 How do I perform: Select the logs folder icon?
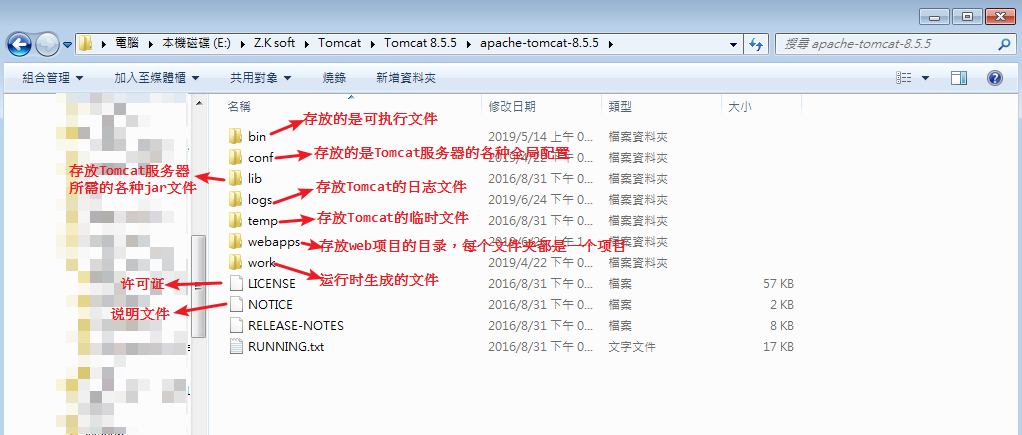[235, 199]
